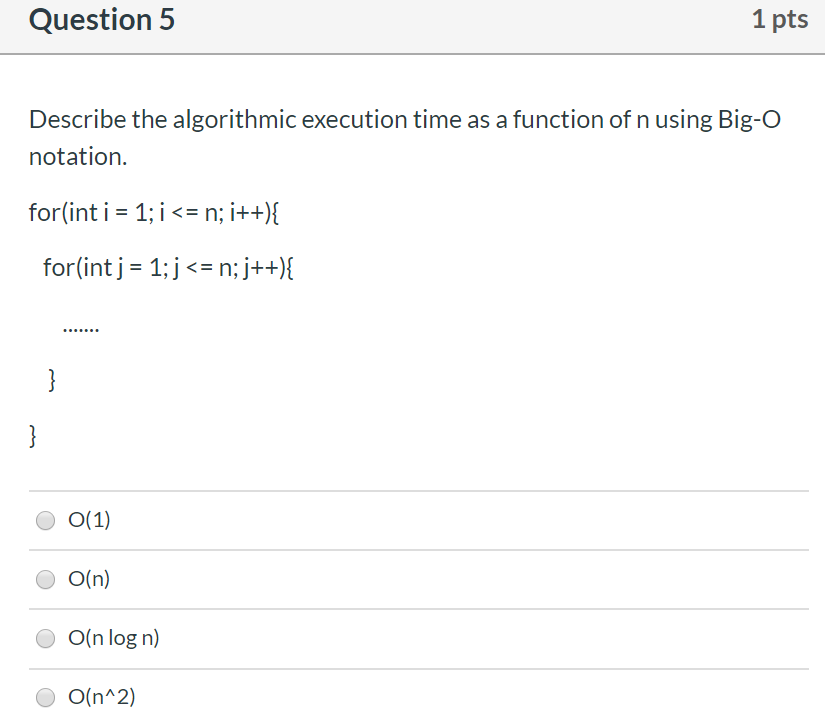Select the O(n) radio button

[x=45, y=579]
